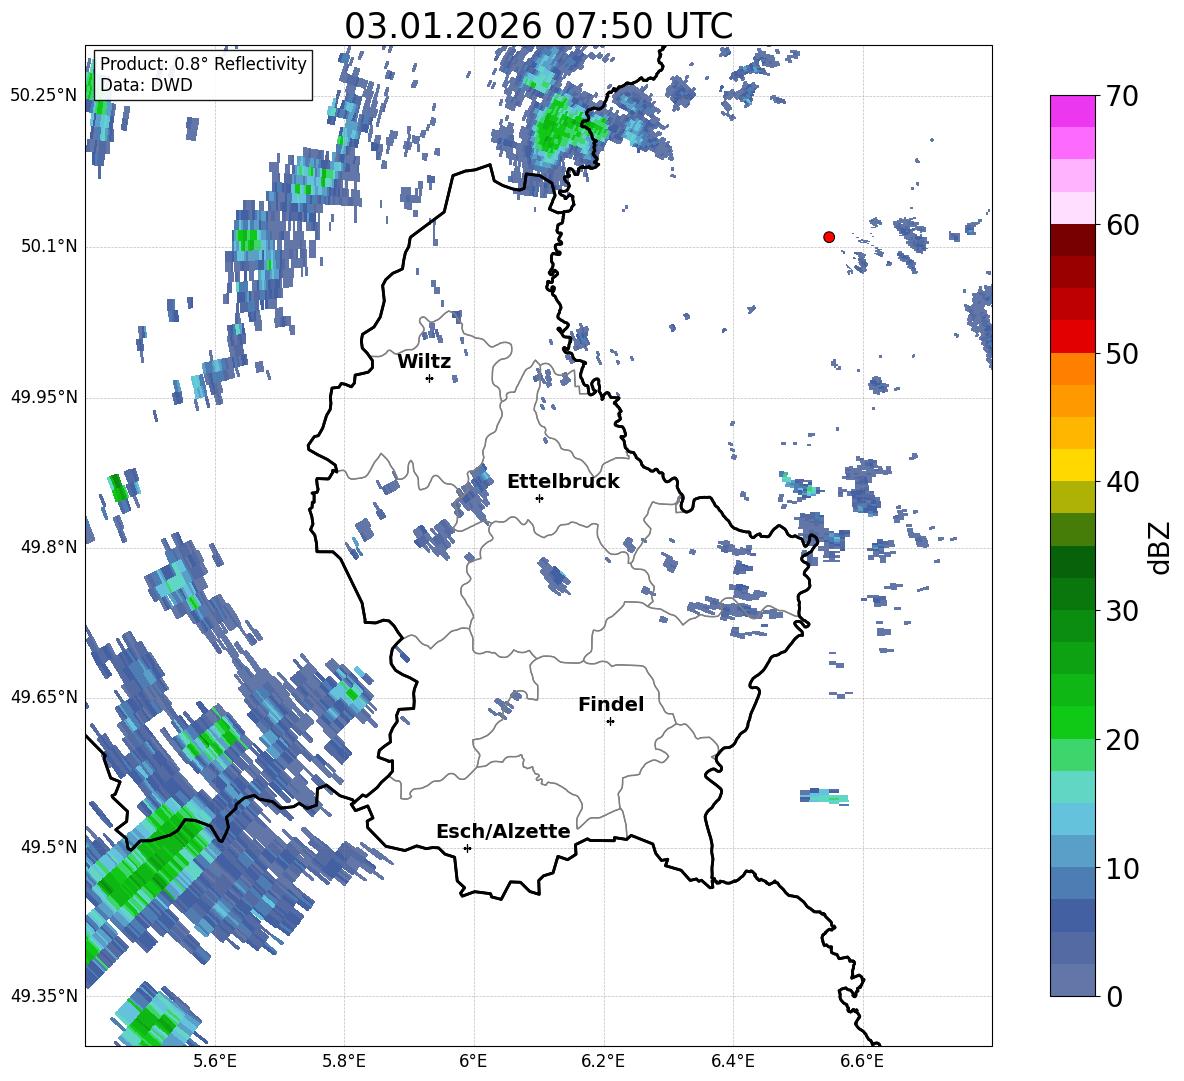Viewport: 1184px width, 1081px height.
Task: Click the title 03.01.2026 07:50 UTC
Action: pyautogui.click(x=538, y=26)
